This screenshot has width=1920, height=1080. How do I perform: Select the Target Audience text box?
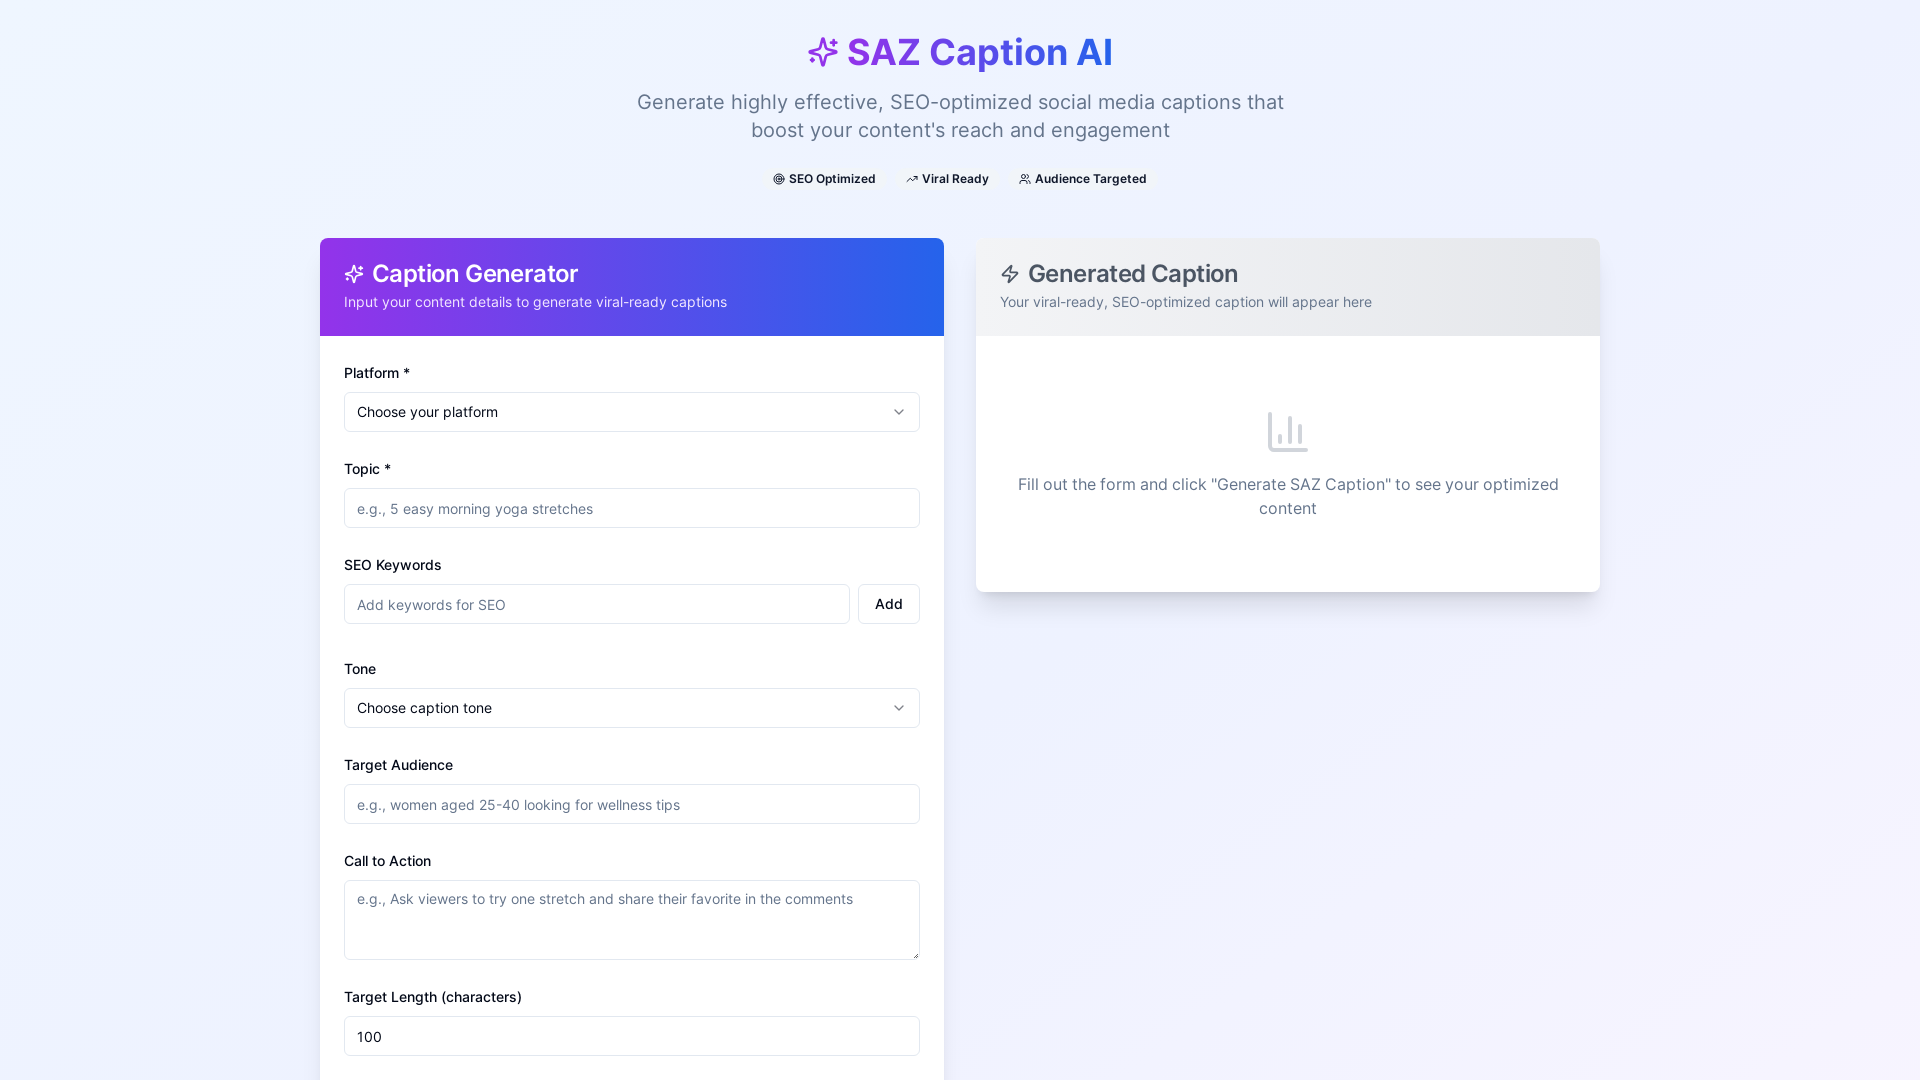(632, 804)
